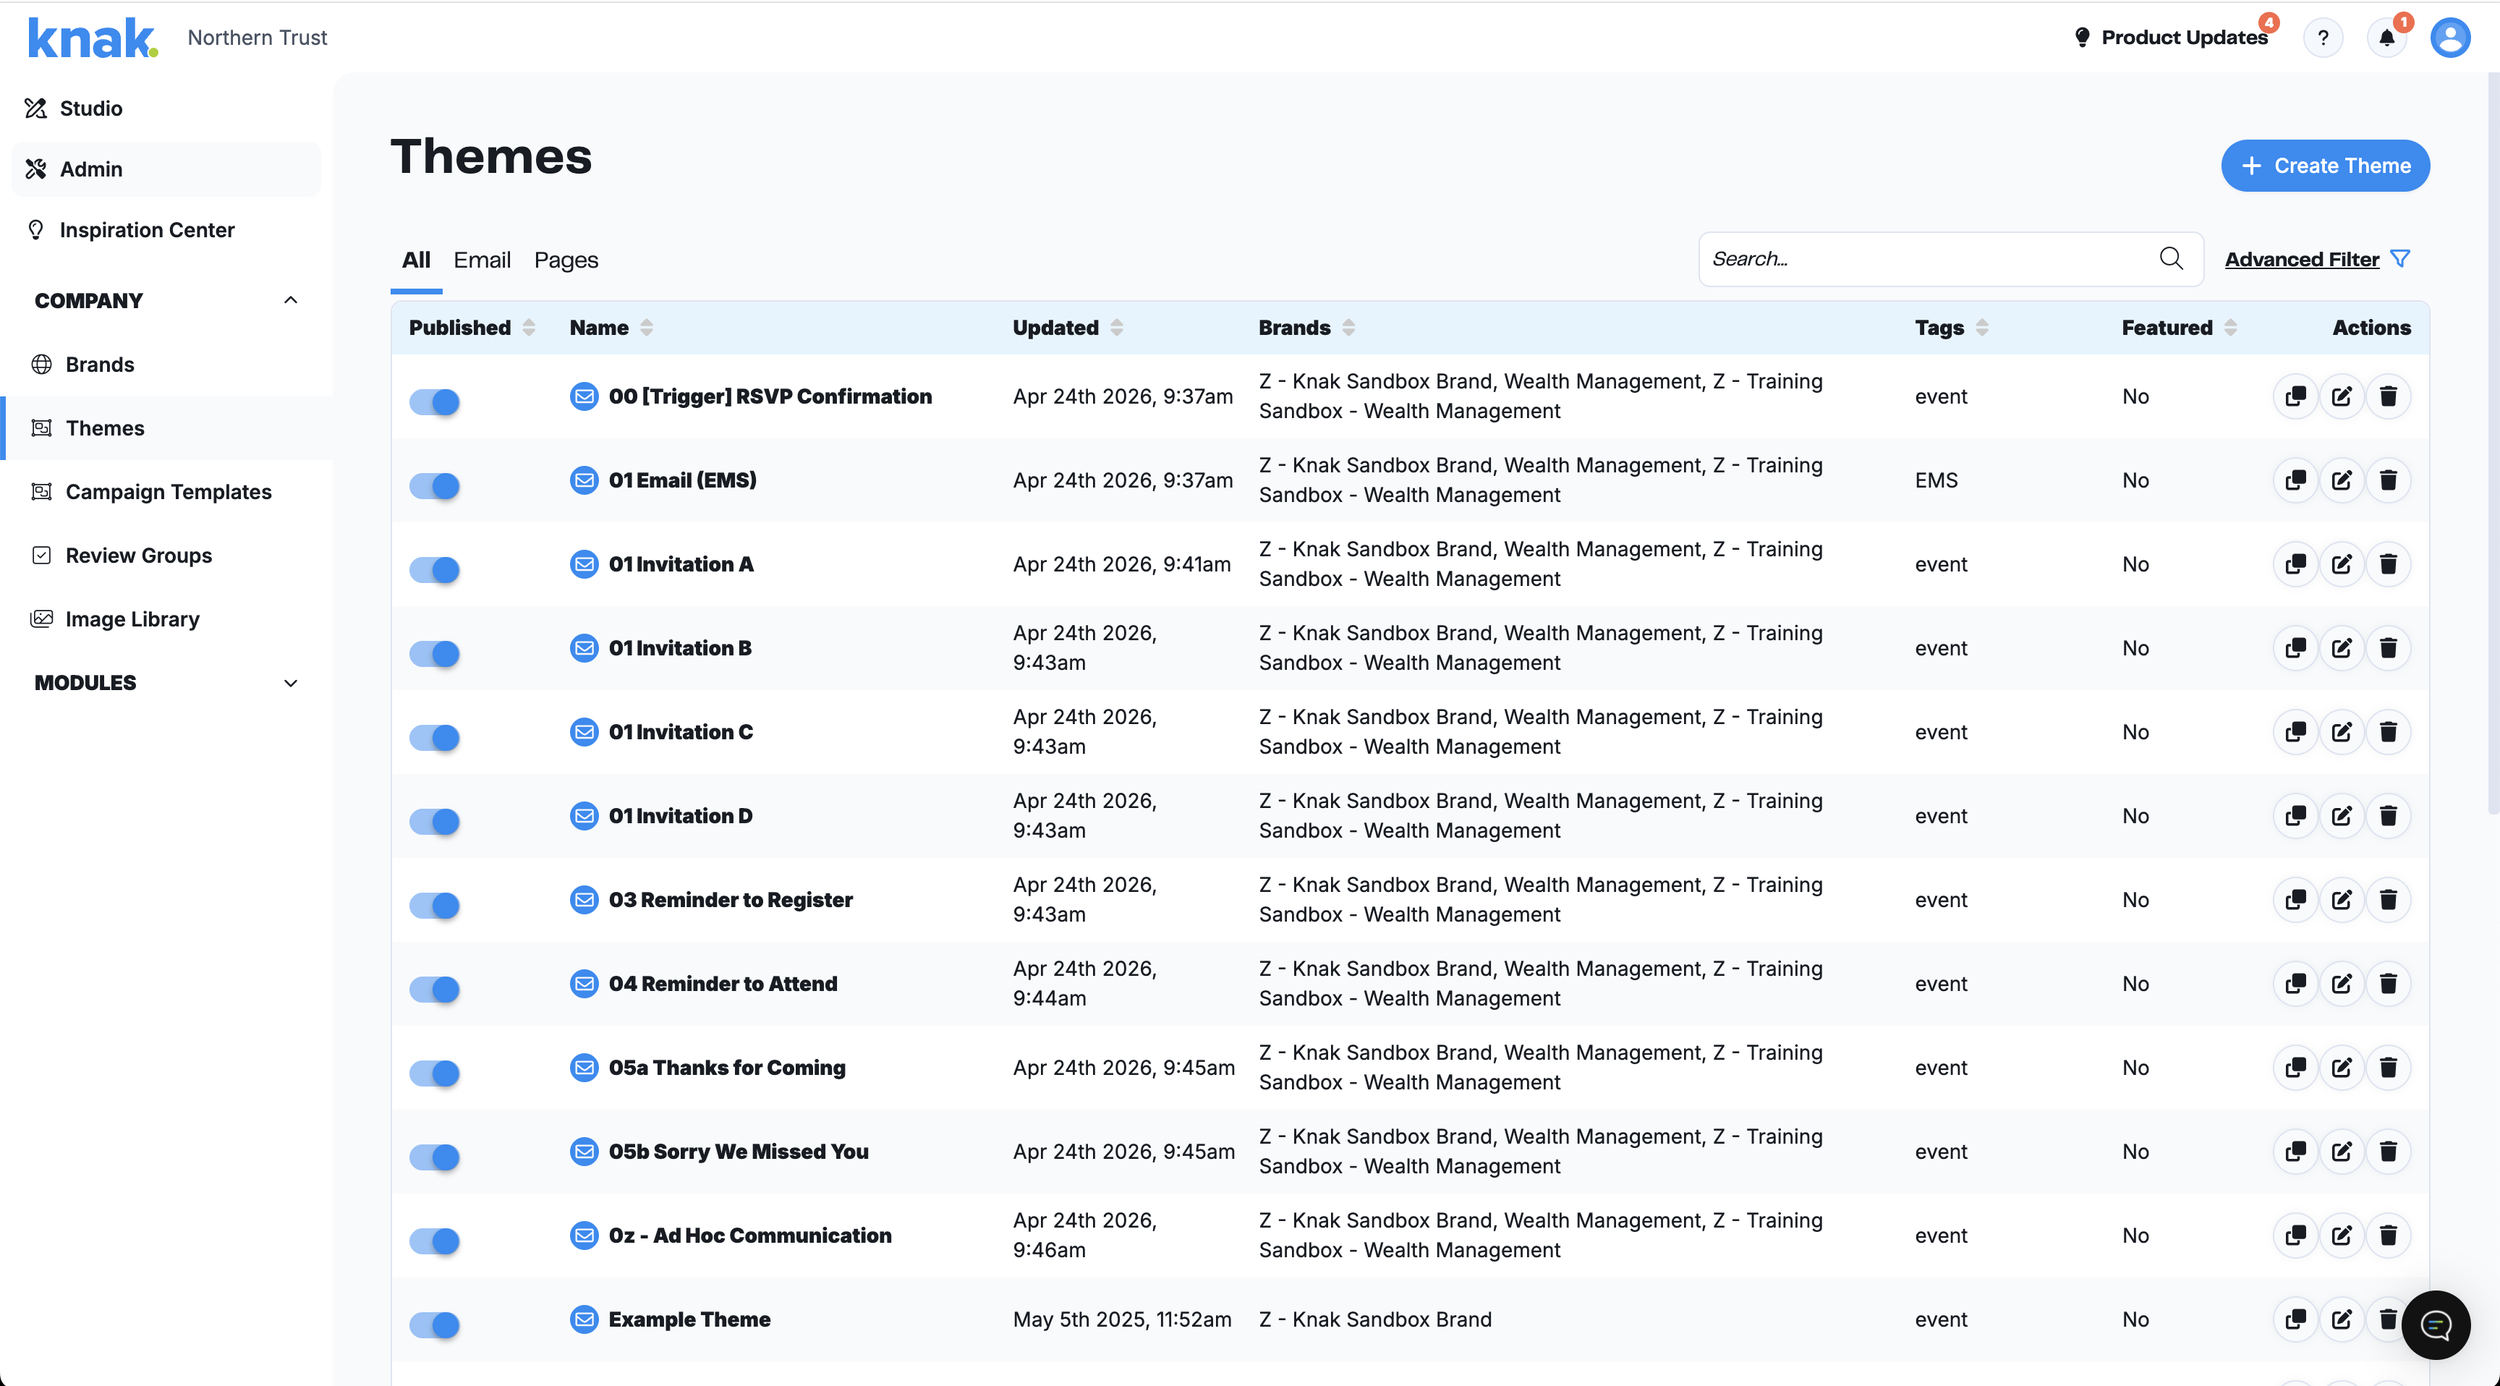The height and width of the screenshot is (1386, 2500).
Task: Click the search magnifier icon
Action: coord(2171,259)
